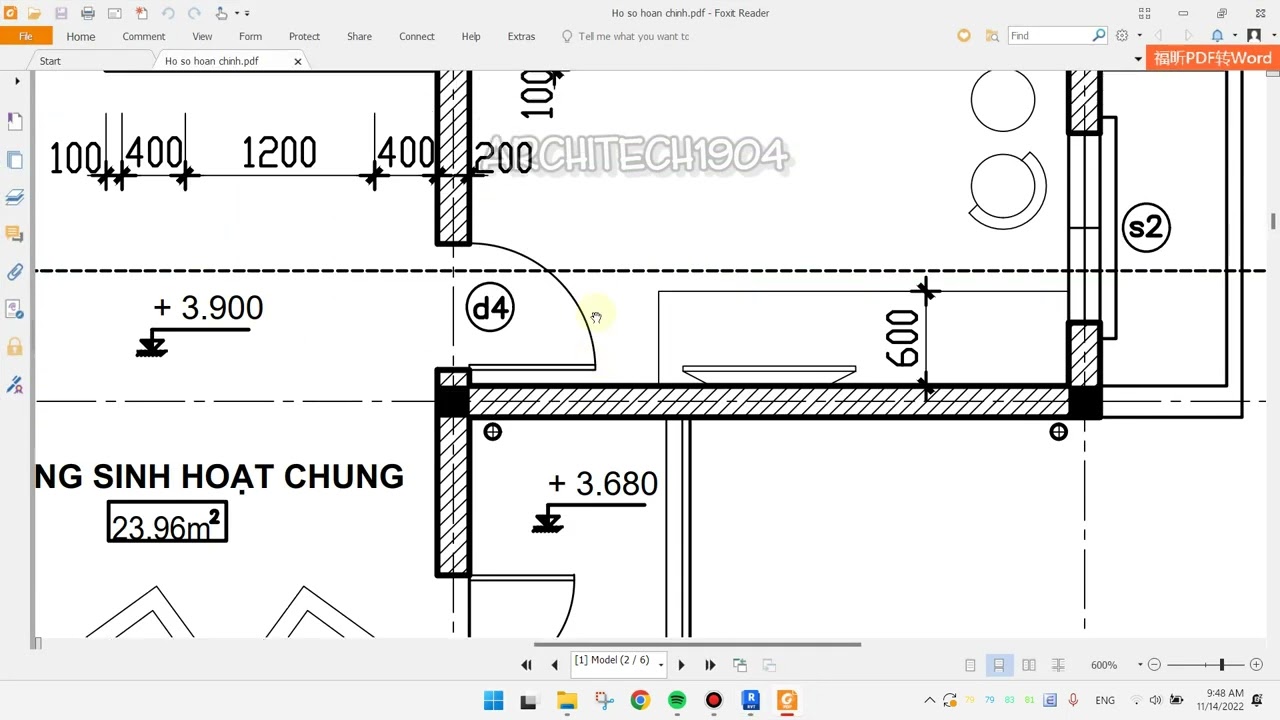
Task: Switch to the Home ribbon tab
Action: (81, 36)
